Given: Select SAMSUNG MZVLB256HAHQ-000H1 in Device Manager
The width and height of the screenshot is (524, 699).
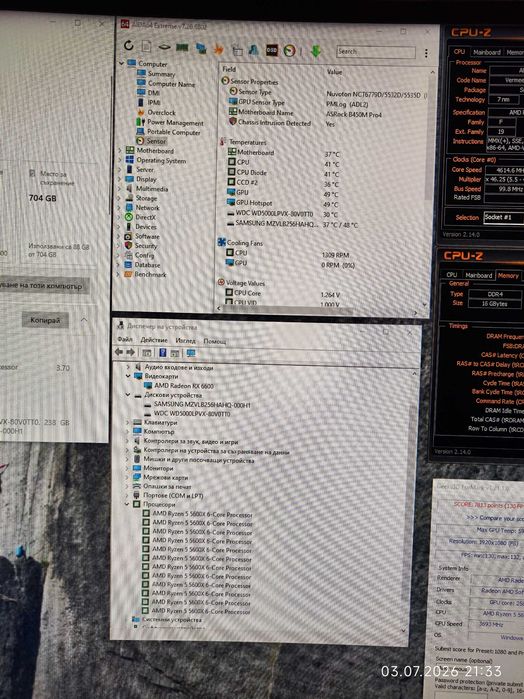Looking at the screenshot, I should 197,405.
